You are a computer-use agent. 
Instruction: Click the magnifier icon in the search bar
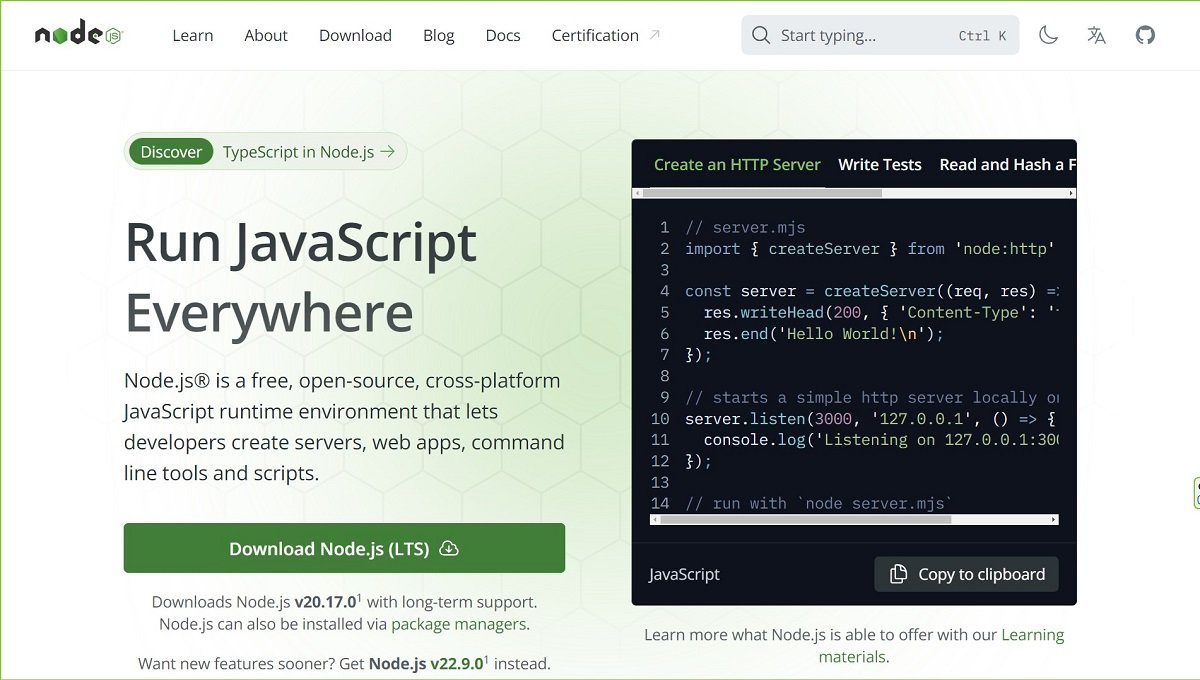point(761,35)
